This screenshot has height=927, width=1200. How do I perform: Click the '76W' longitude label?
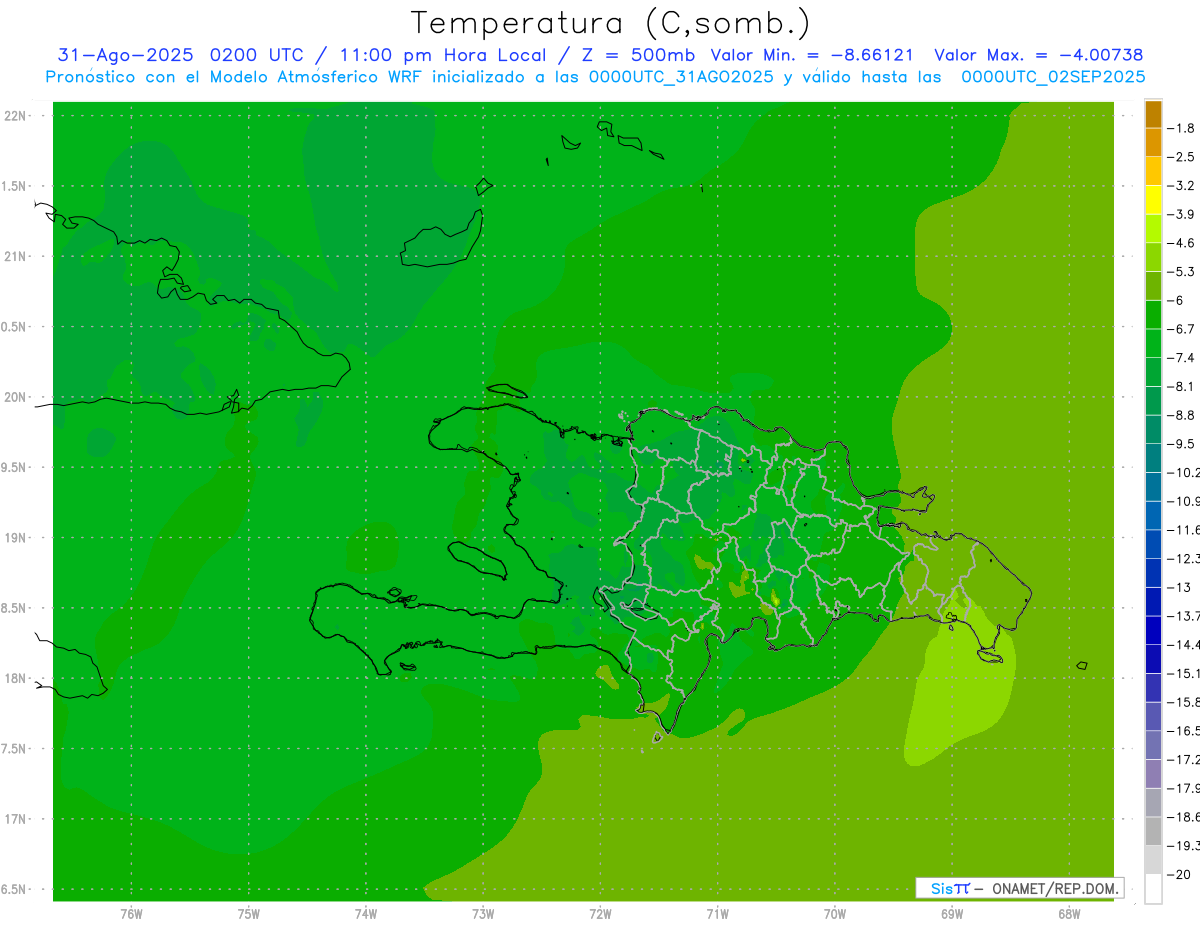click(x=131, y=914)
